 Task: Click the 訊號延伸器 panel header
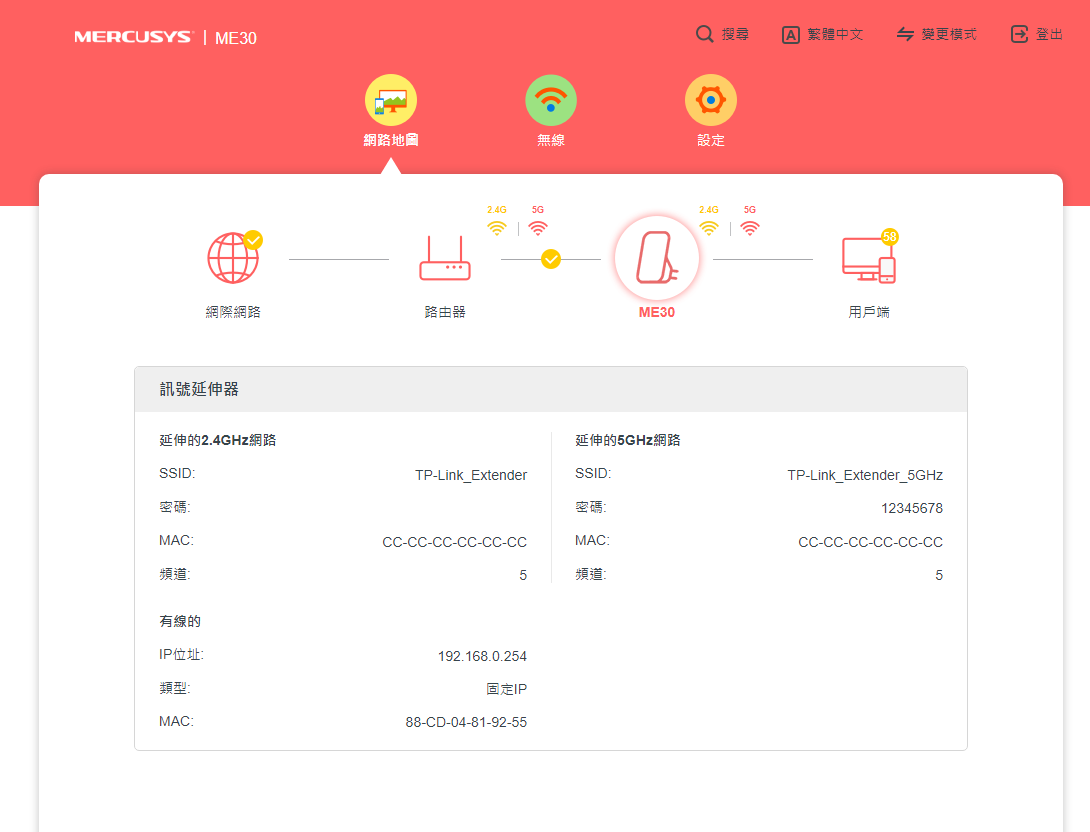click(x=551, y=389)
